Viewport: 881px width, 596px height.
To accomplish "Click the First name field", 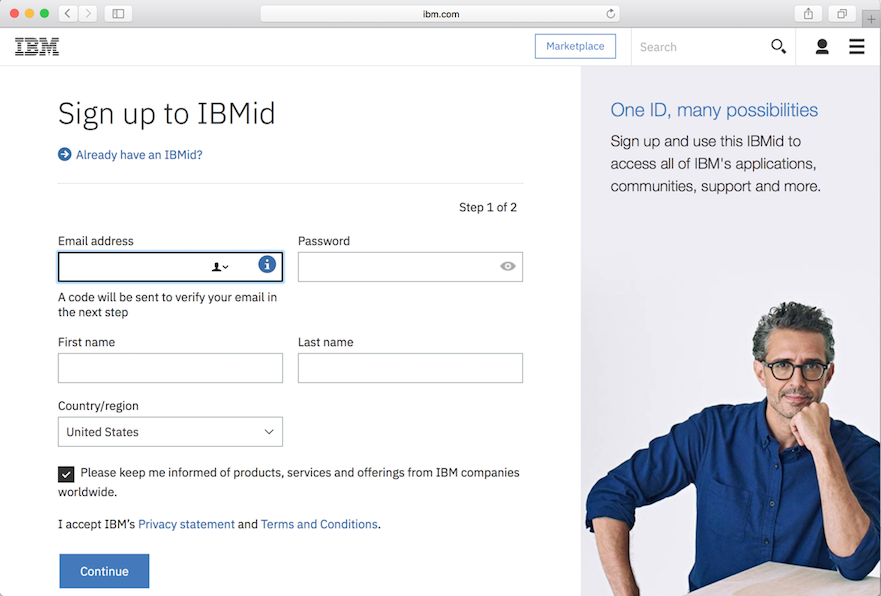I will 170,368.
